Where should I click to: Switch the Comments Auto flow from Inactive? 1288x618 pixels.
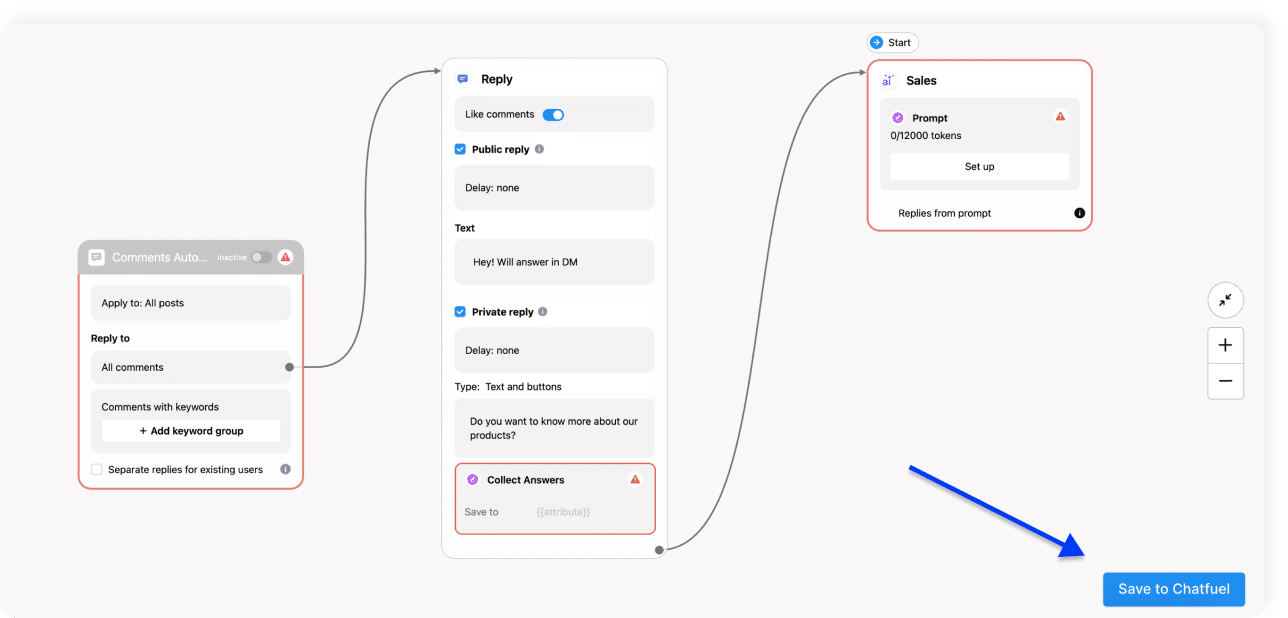pyautogui.click(x=256, y=257)
